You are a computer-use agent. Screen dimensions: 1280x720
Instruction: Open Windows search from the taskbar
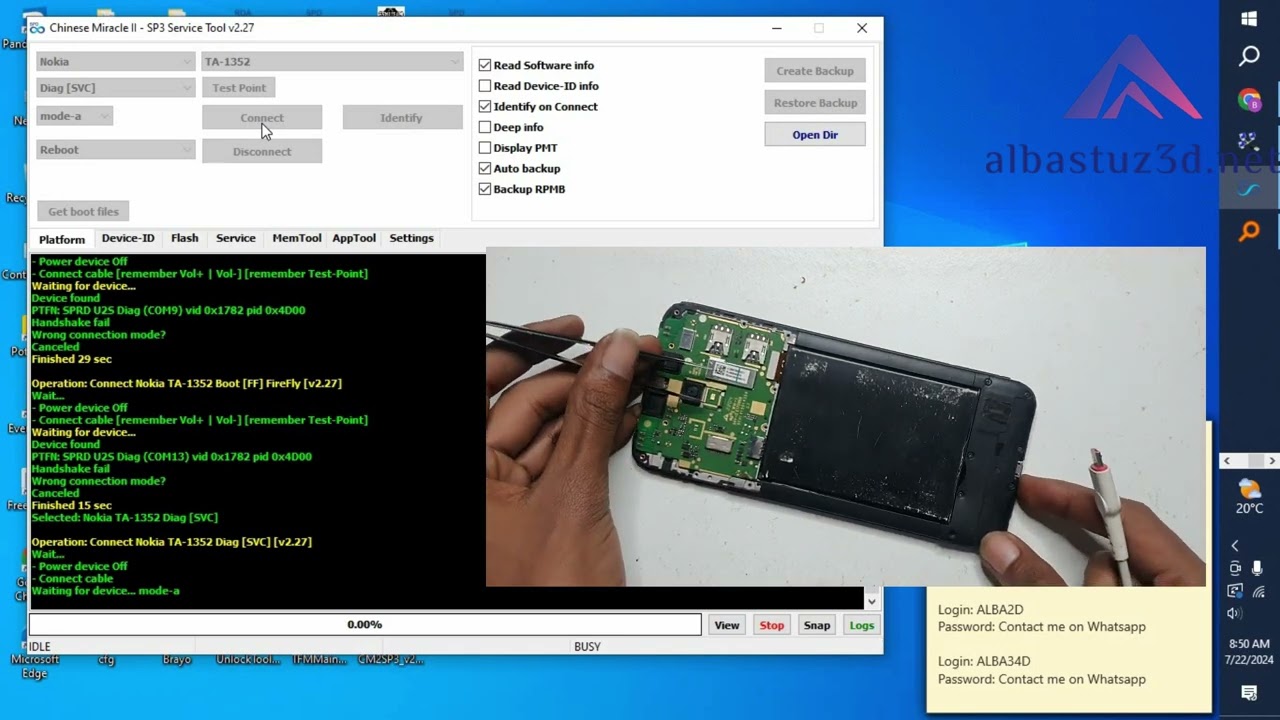pyautogui.click(x=1249, y=57)
